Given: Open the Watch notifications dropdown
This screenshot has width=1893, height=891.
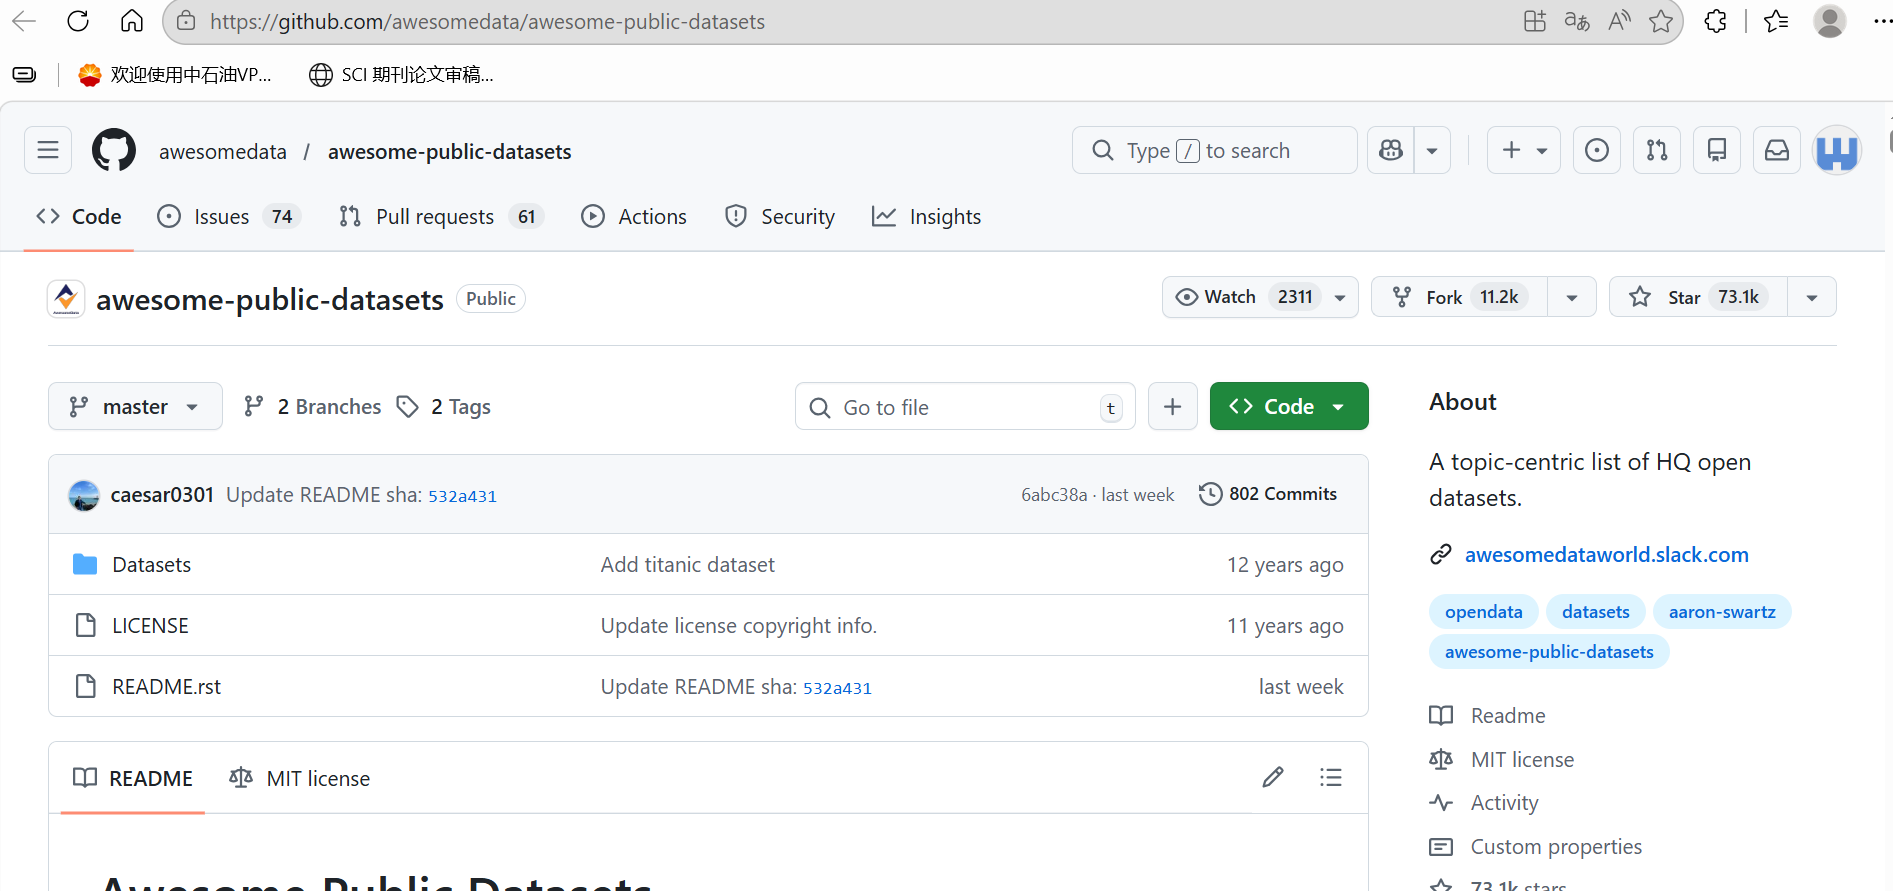Looking at the screenshot, I should pos(1260,297).
